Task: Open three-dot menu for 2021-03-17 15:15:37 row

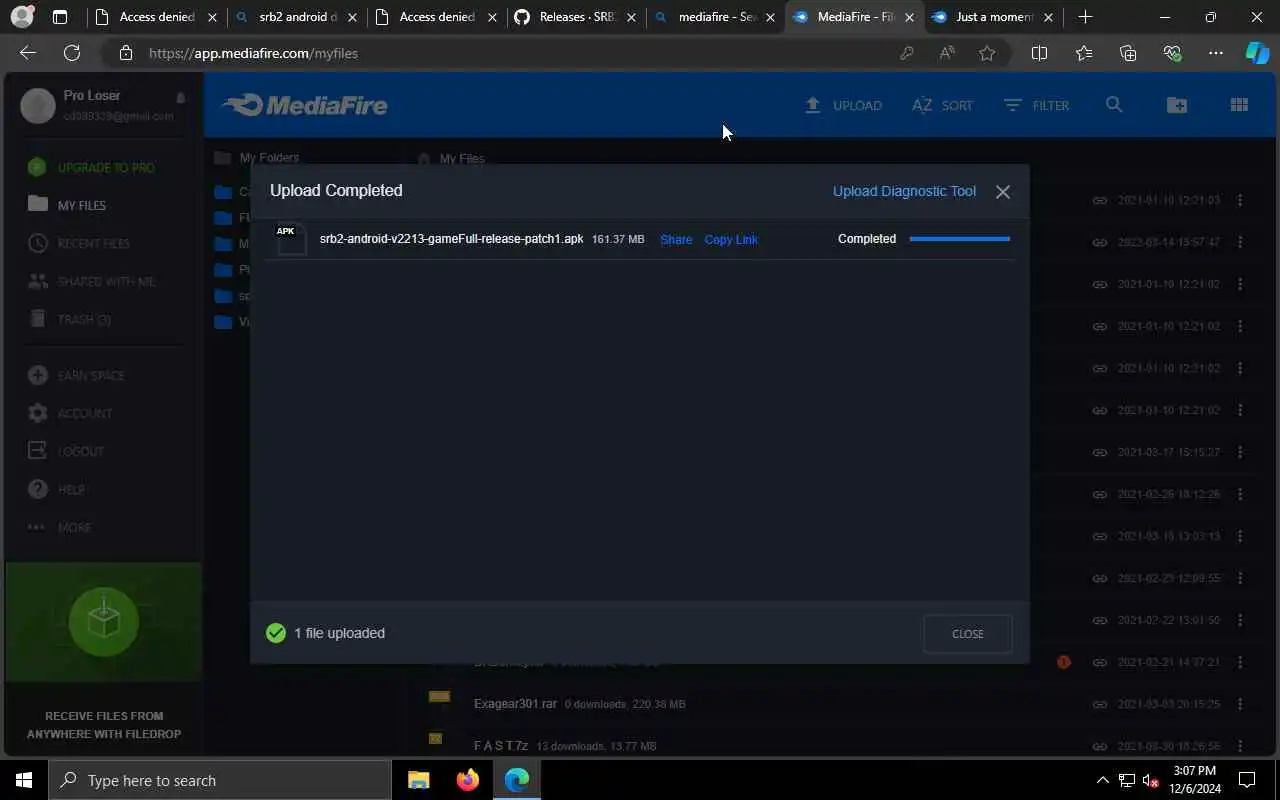Action: pyautogui.click(x=1240, y=452)
